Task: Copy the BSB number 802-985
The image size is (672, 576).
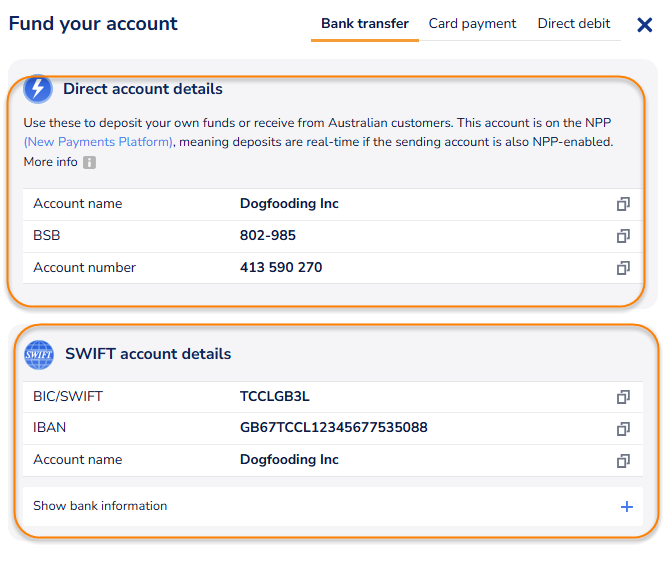Action: pos(623,236)
